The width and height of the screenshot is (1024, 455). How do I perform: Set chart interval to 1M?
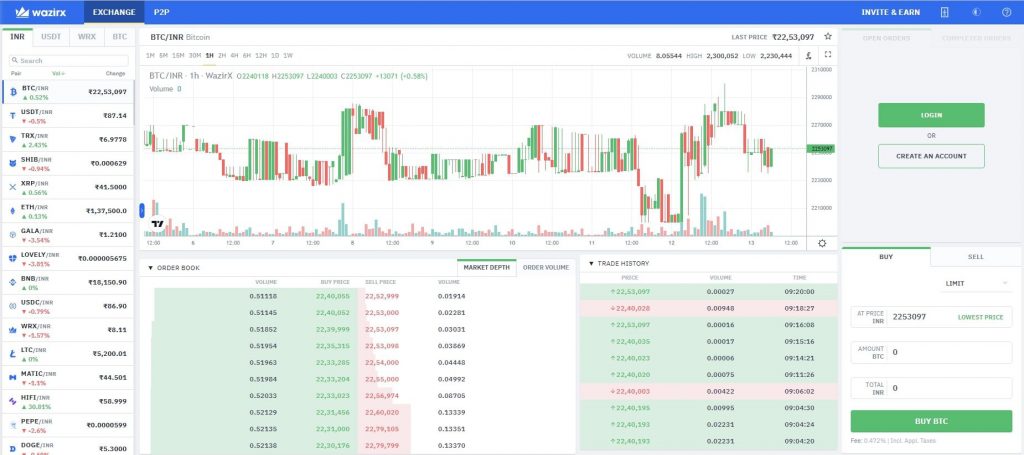(x=150, y=55)
